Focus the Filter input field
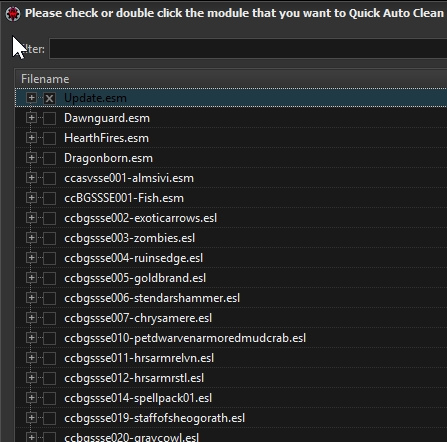447x442 pixels. (248, 49)
